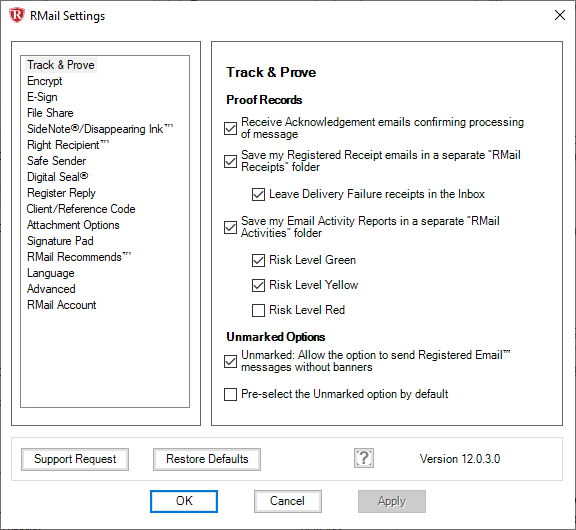Viewport: 576px width, 530px height.
Task: Close the RMail Settings dialog
Action: click(559, 15)
